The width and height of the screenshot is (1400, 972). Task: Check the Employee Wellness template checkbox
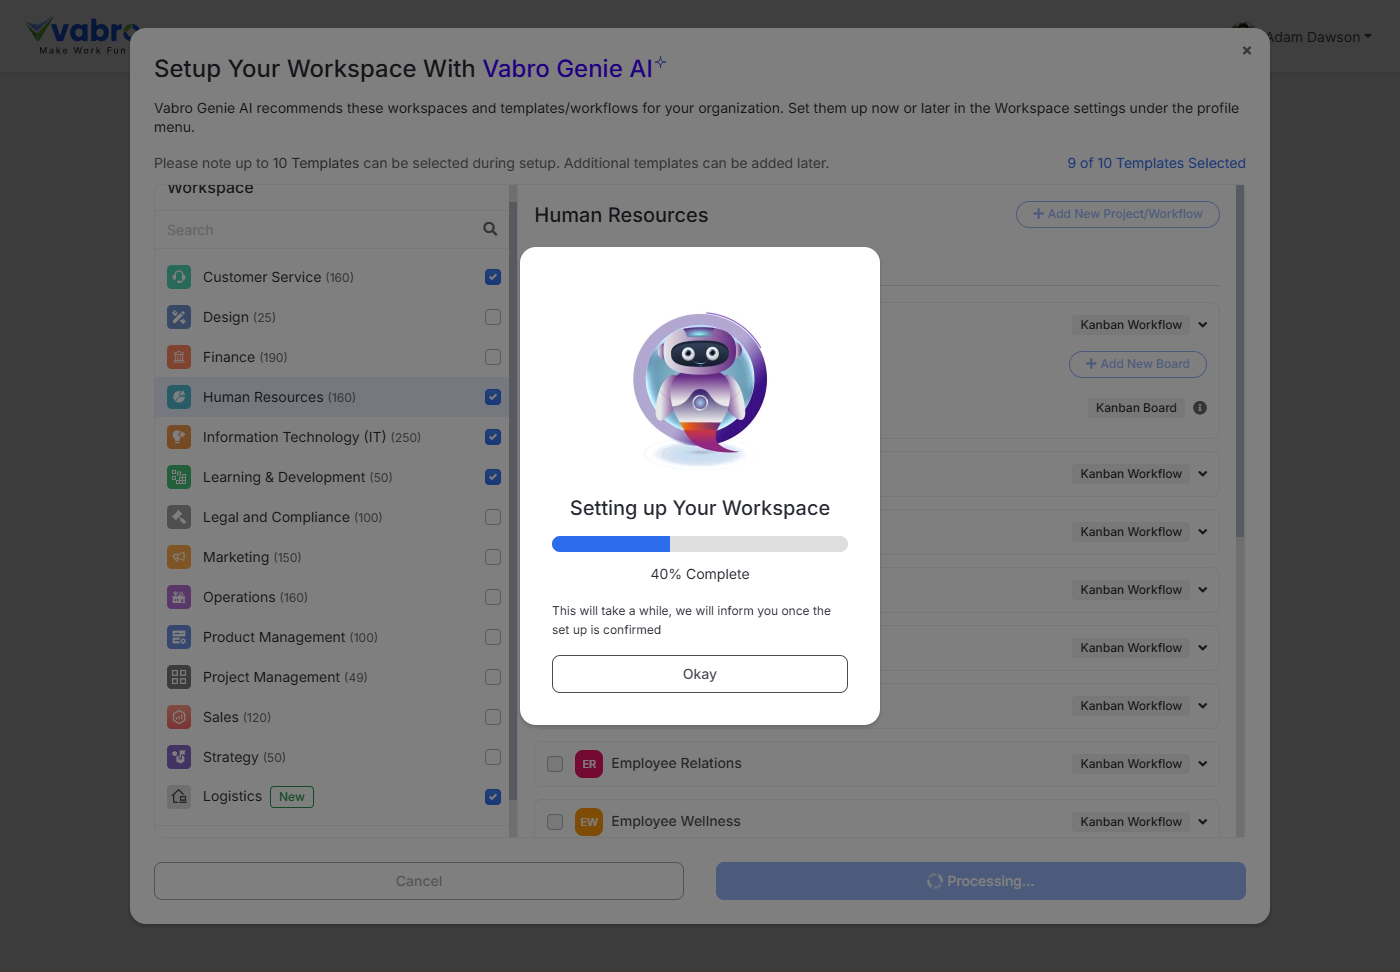[x=555, y=822]
